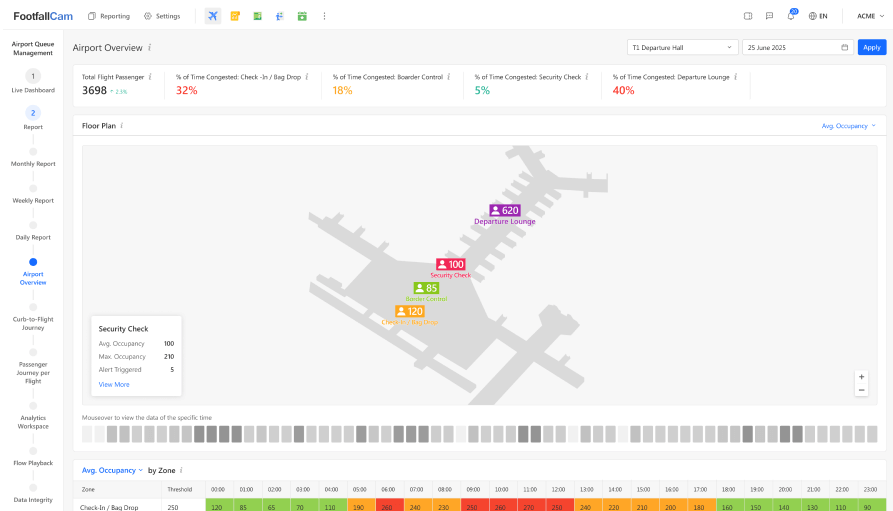Click the Apply button
893x511 pixels.
[871, 47]
